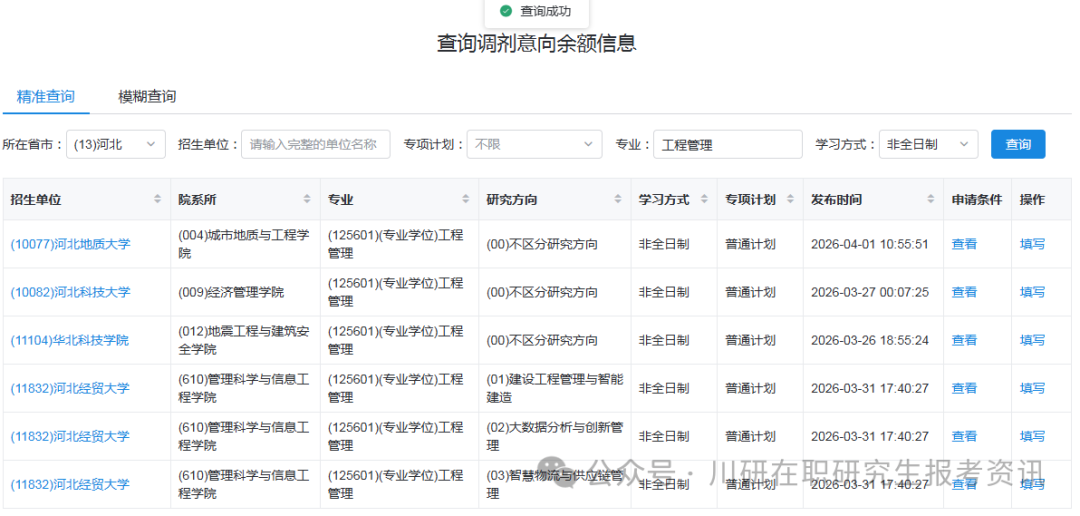
Task: Click 填写 for 河北科技大学 row
Action: [1032, 292]
